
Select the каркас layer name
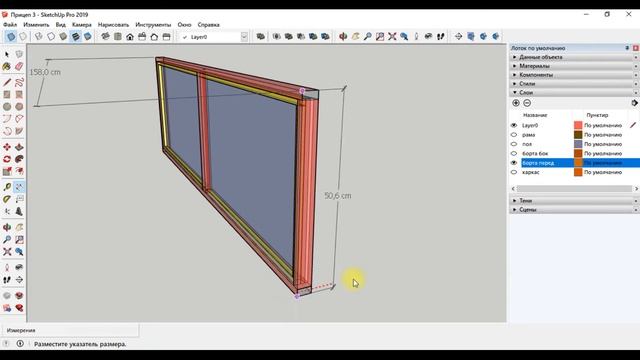click(x=531, y=172)
